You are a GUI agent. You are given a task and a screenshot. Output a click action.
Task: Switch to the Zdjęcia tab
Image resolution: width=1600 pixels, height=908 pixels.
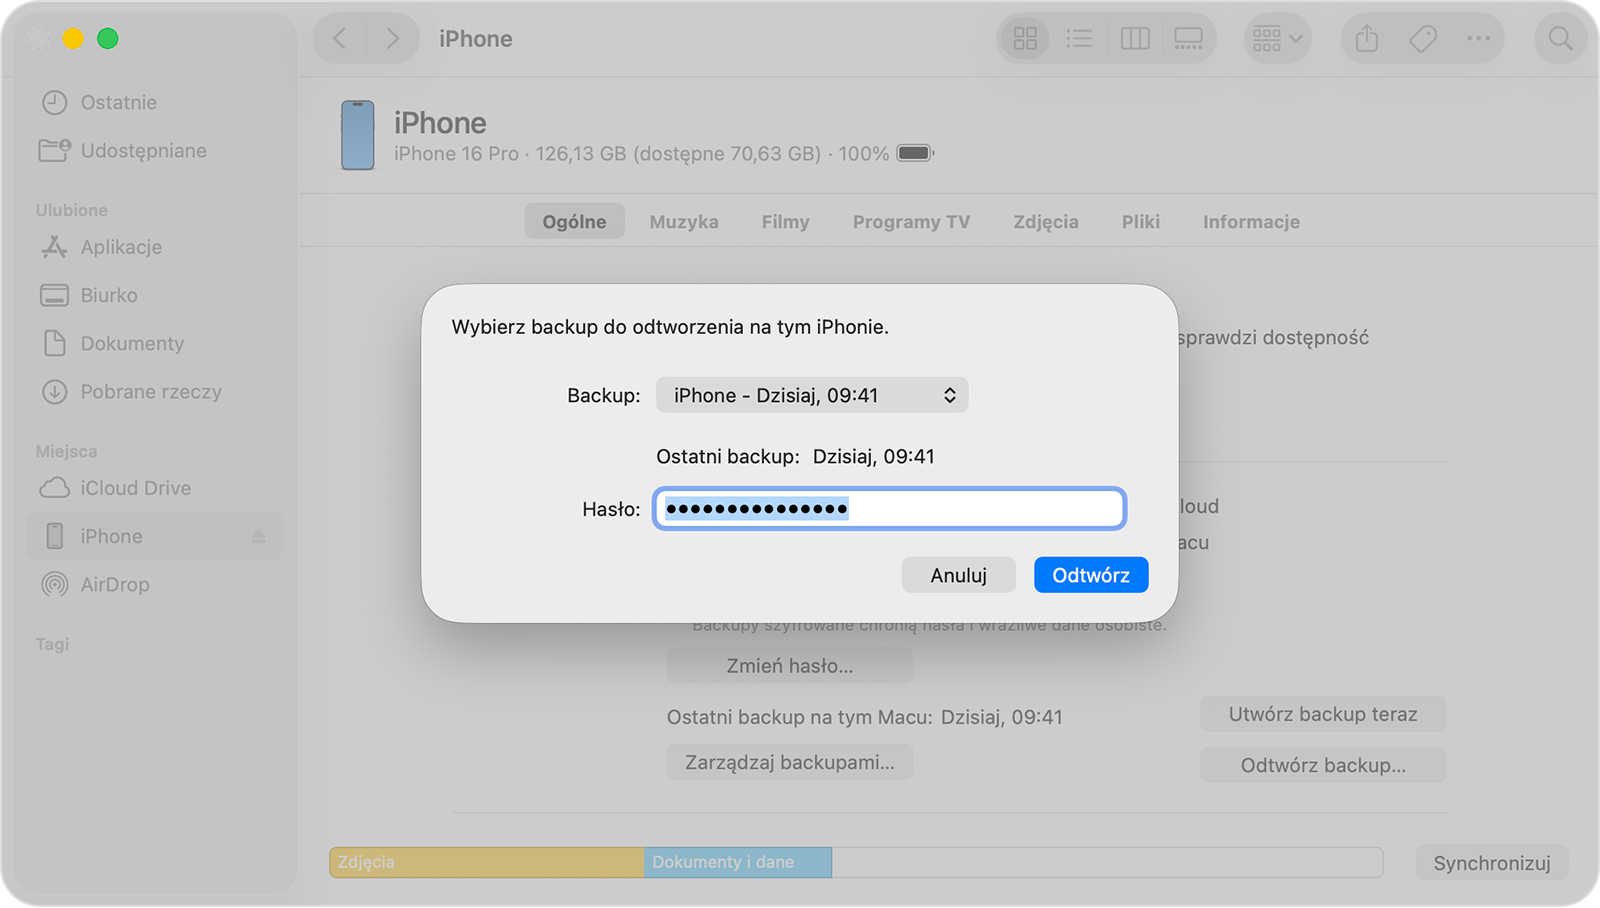coord(1046,222)
